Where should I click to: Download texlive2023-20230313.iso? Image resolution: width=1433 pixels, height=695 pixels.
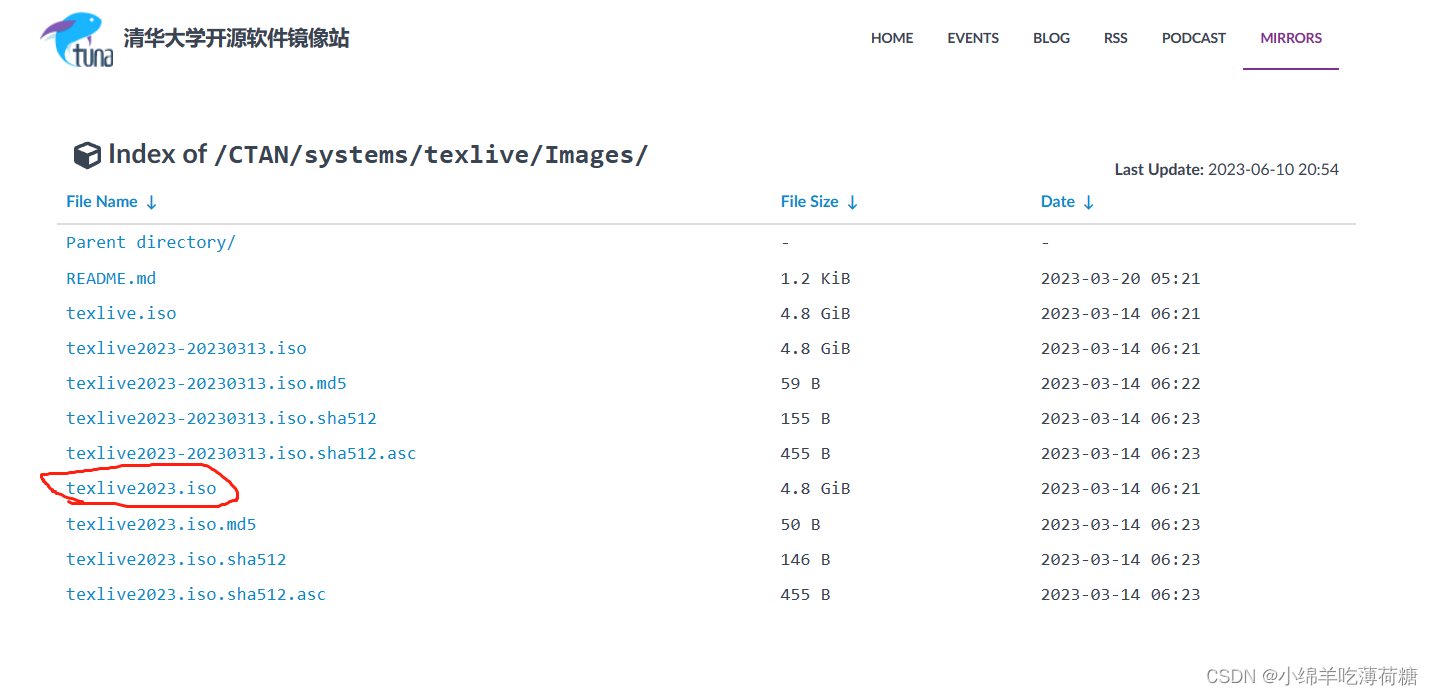186,348
